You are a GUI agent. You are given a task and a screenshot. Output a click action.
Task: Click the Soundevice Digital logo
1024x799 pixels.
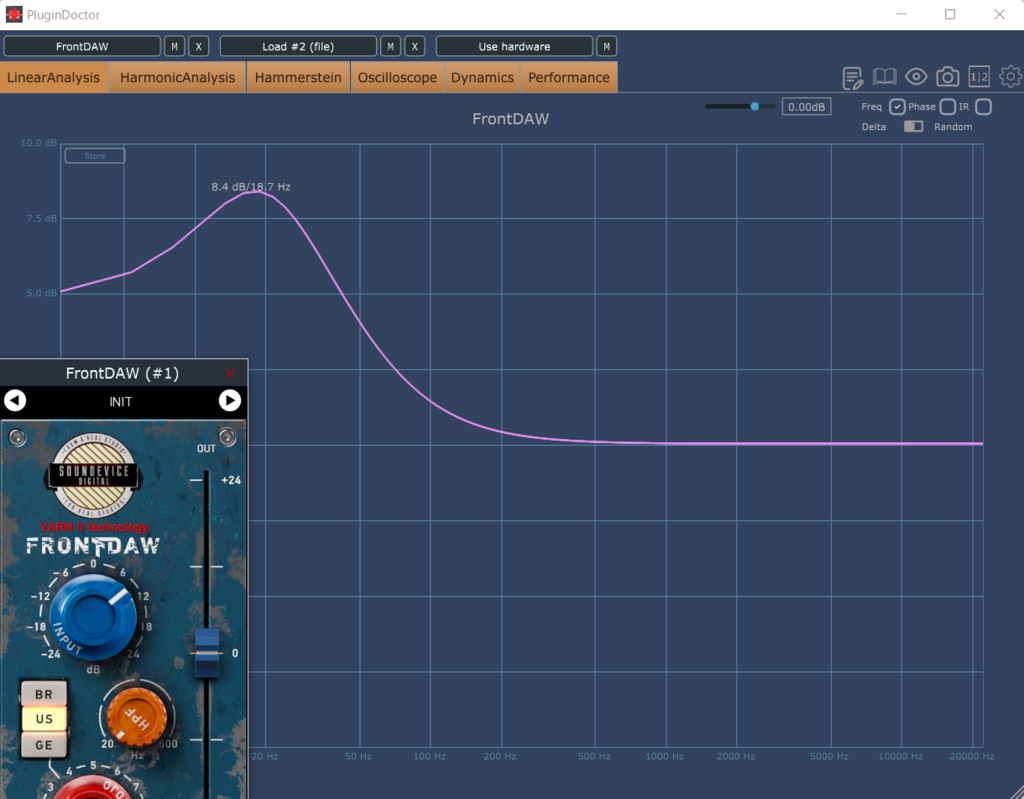pos(94,475)
